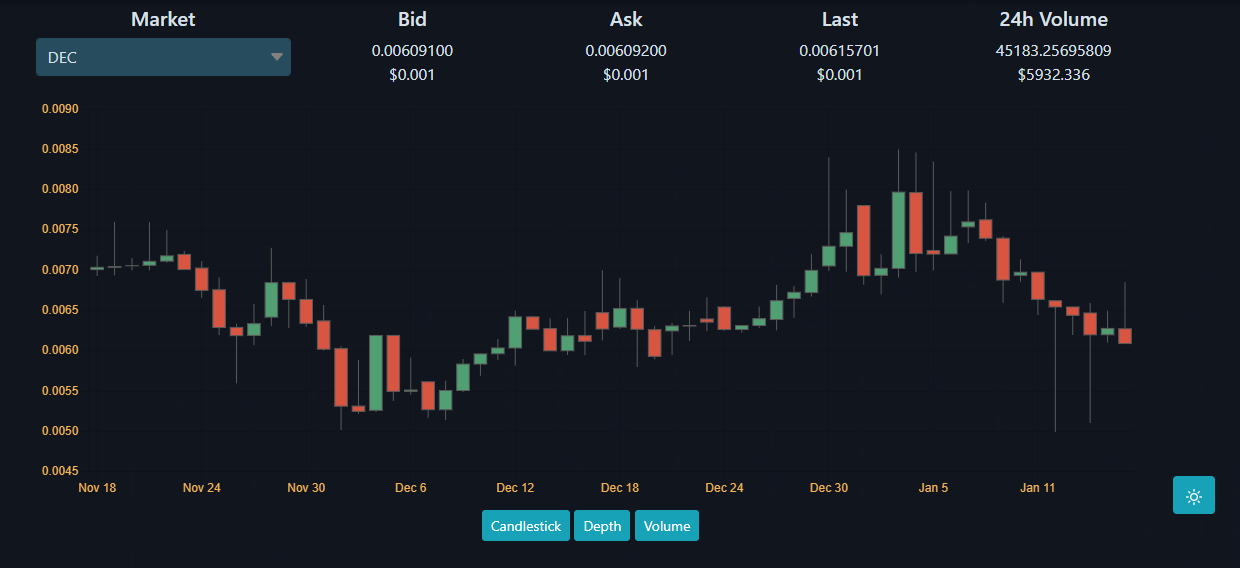1240x568 pixels.
Task: Click the Dec 18 date axis label
Action: coord(620,488)
